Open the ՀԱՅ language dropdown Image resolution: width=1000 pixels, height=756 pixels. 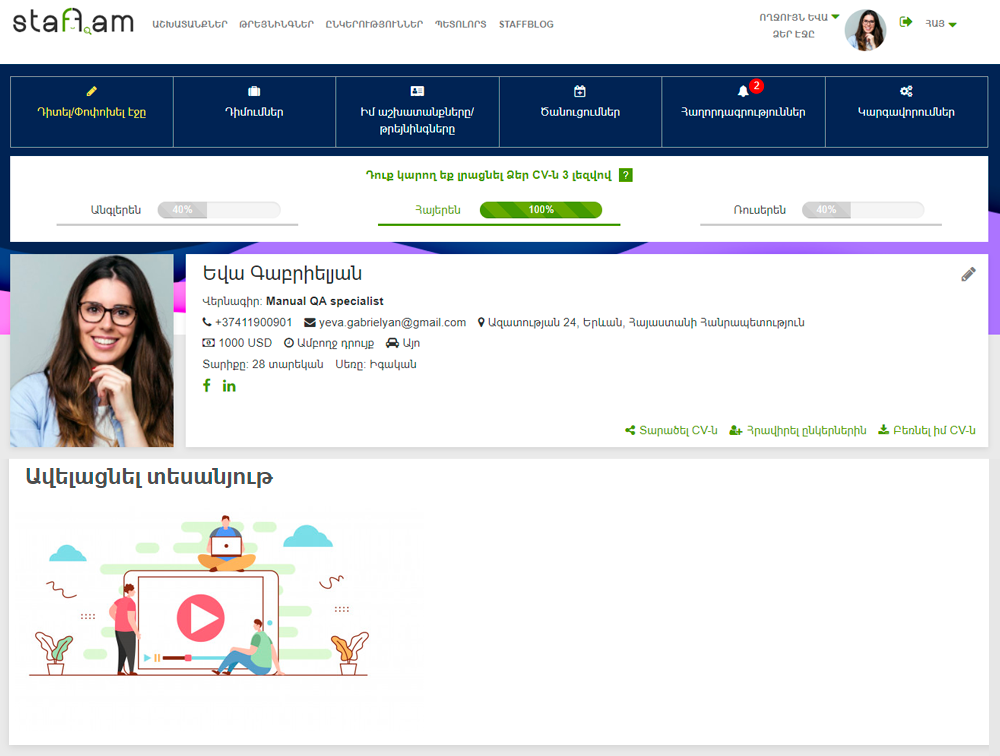[x=941, y=24]
